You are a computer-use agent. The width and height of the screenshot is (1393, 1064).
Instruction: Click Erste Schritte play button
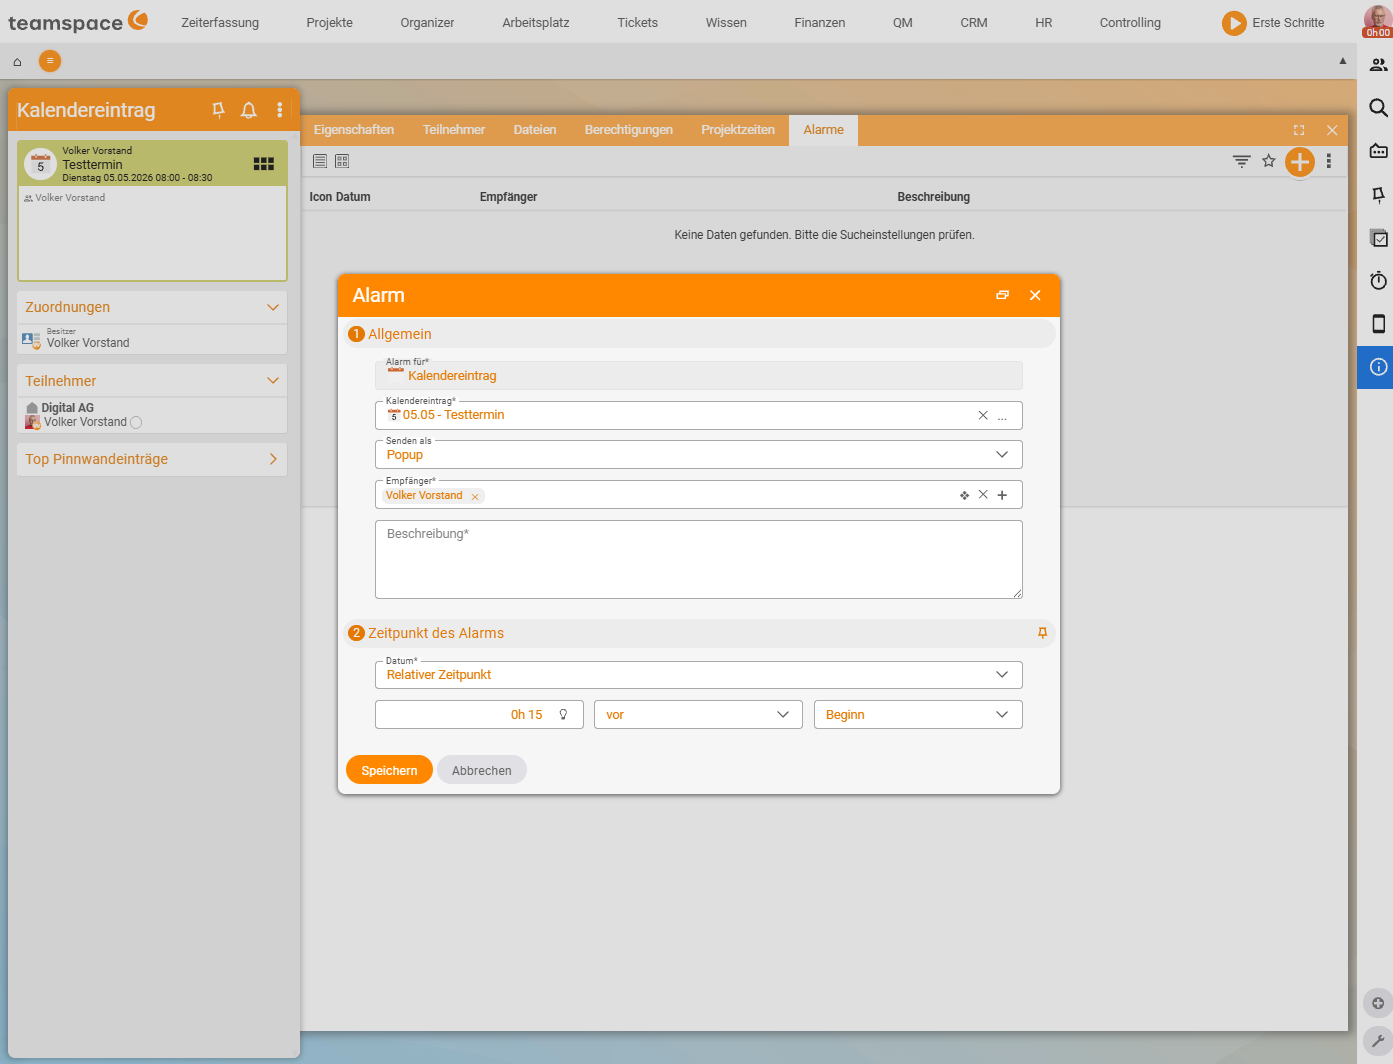click(x=1234, y=23)
